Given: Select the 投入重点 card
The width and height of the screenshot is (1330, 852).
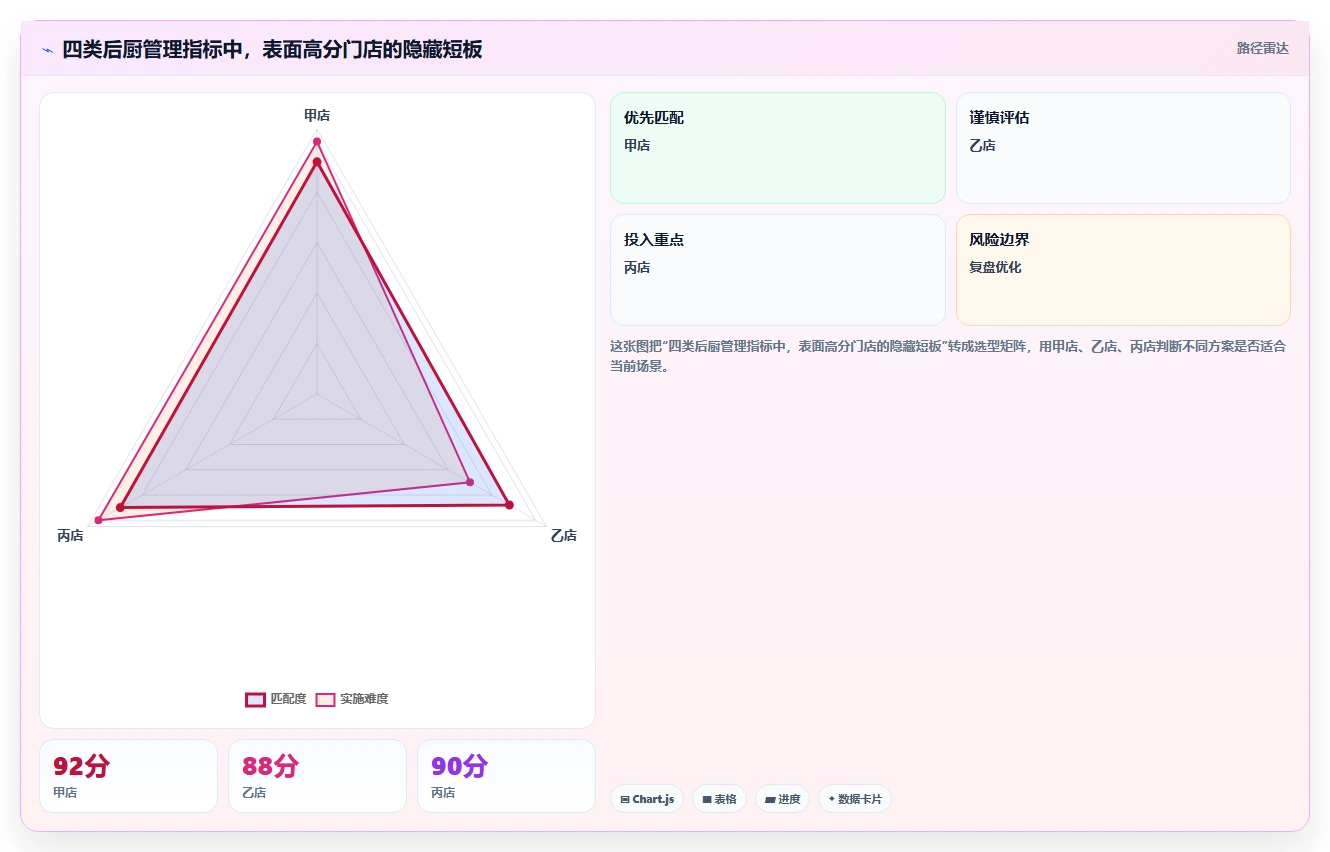Looking at the screenshot, I should coord(778,270).
